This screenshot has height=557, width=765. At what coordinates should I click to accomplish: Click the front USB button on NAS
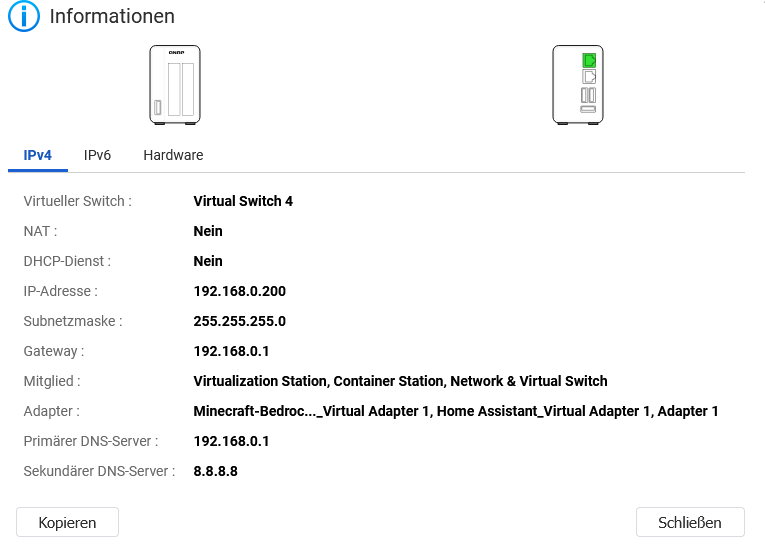tap(158, 106)
